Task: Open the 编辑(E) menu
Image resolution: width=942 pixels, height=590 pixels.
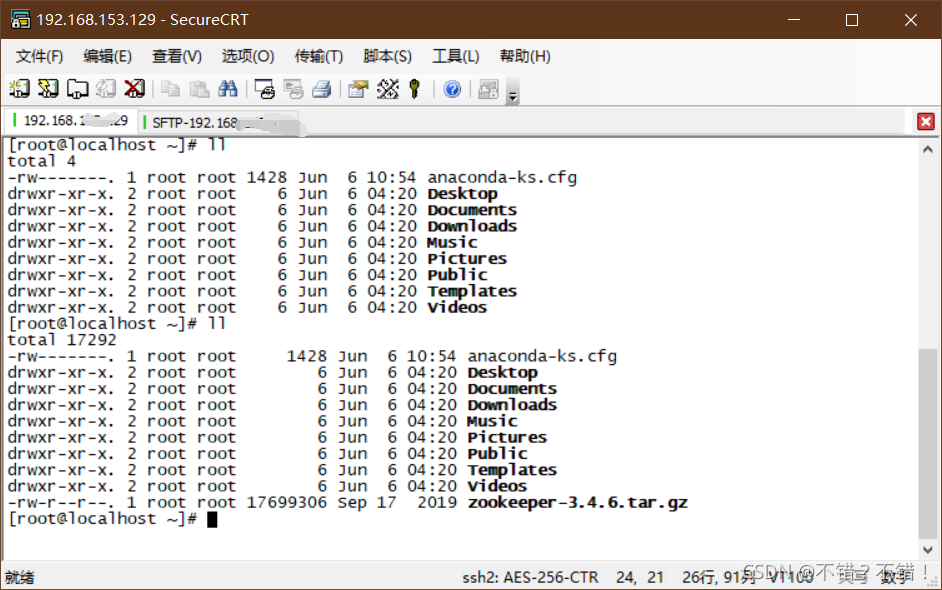Action: pos(108,56)
